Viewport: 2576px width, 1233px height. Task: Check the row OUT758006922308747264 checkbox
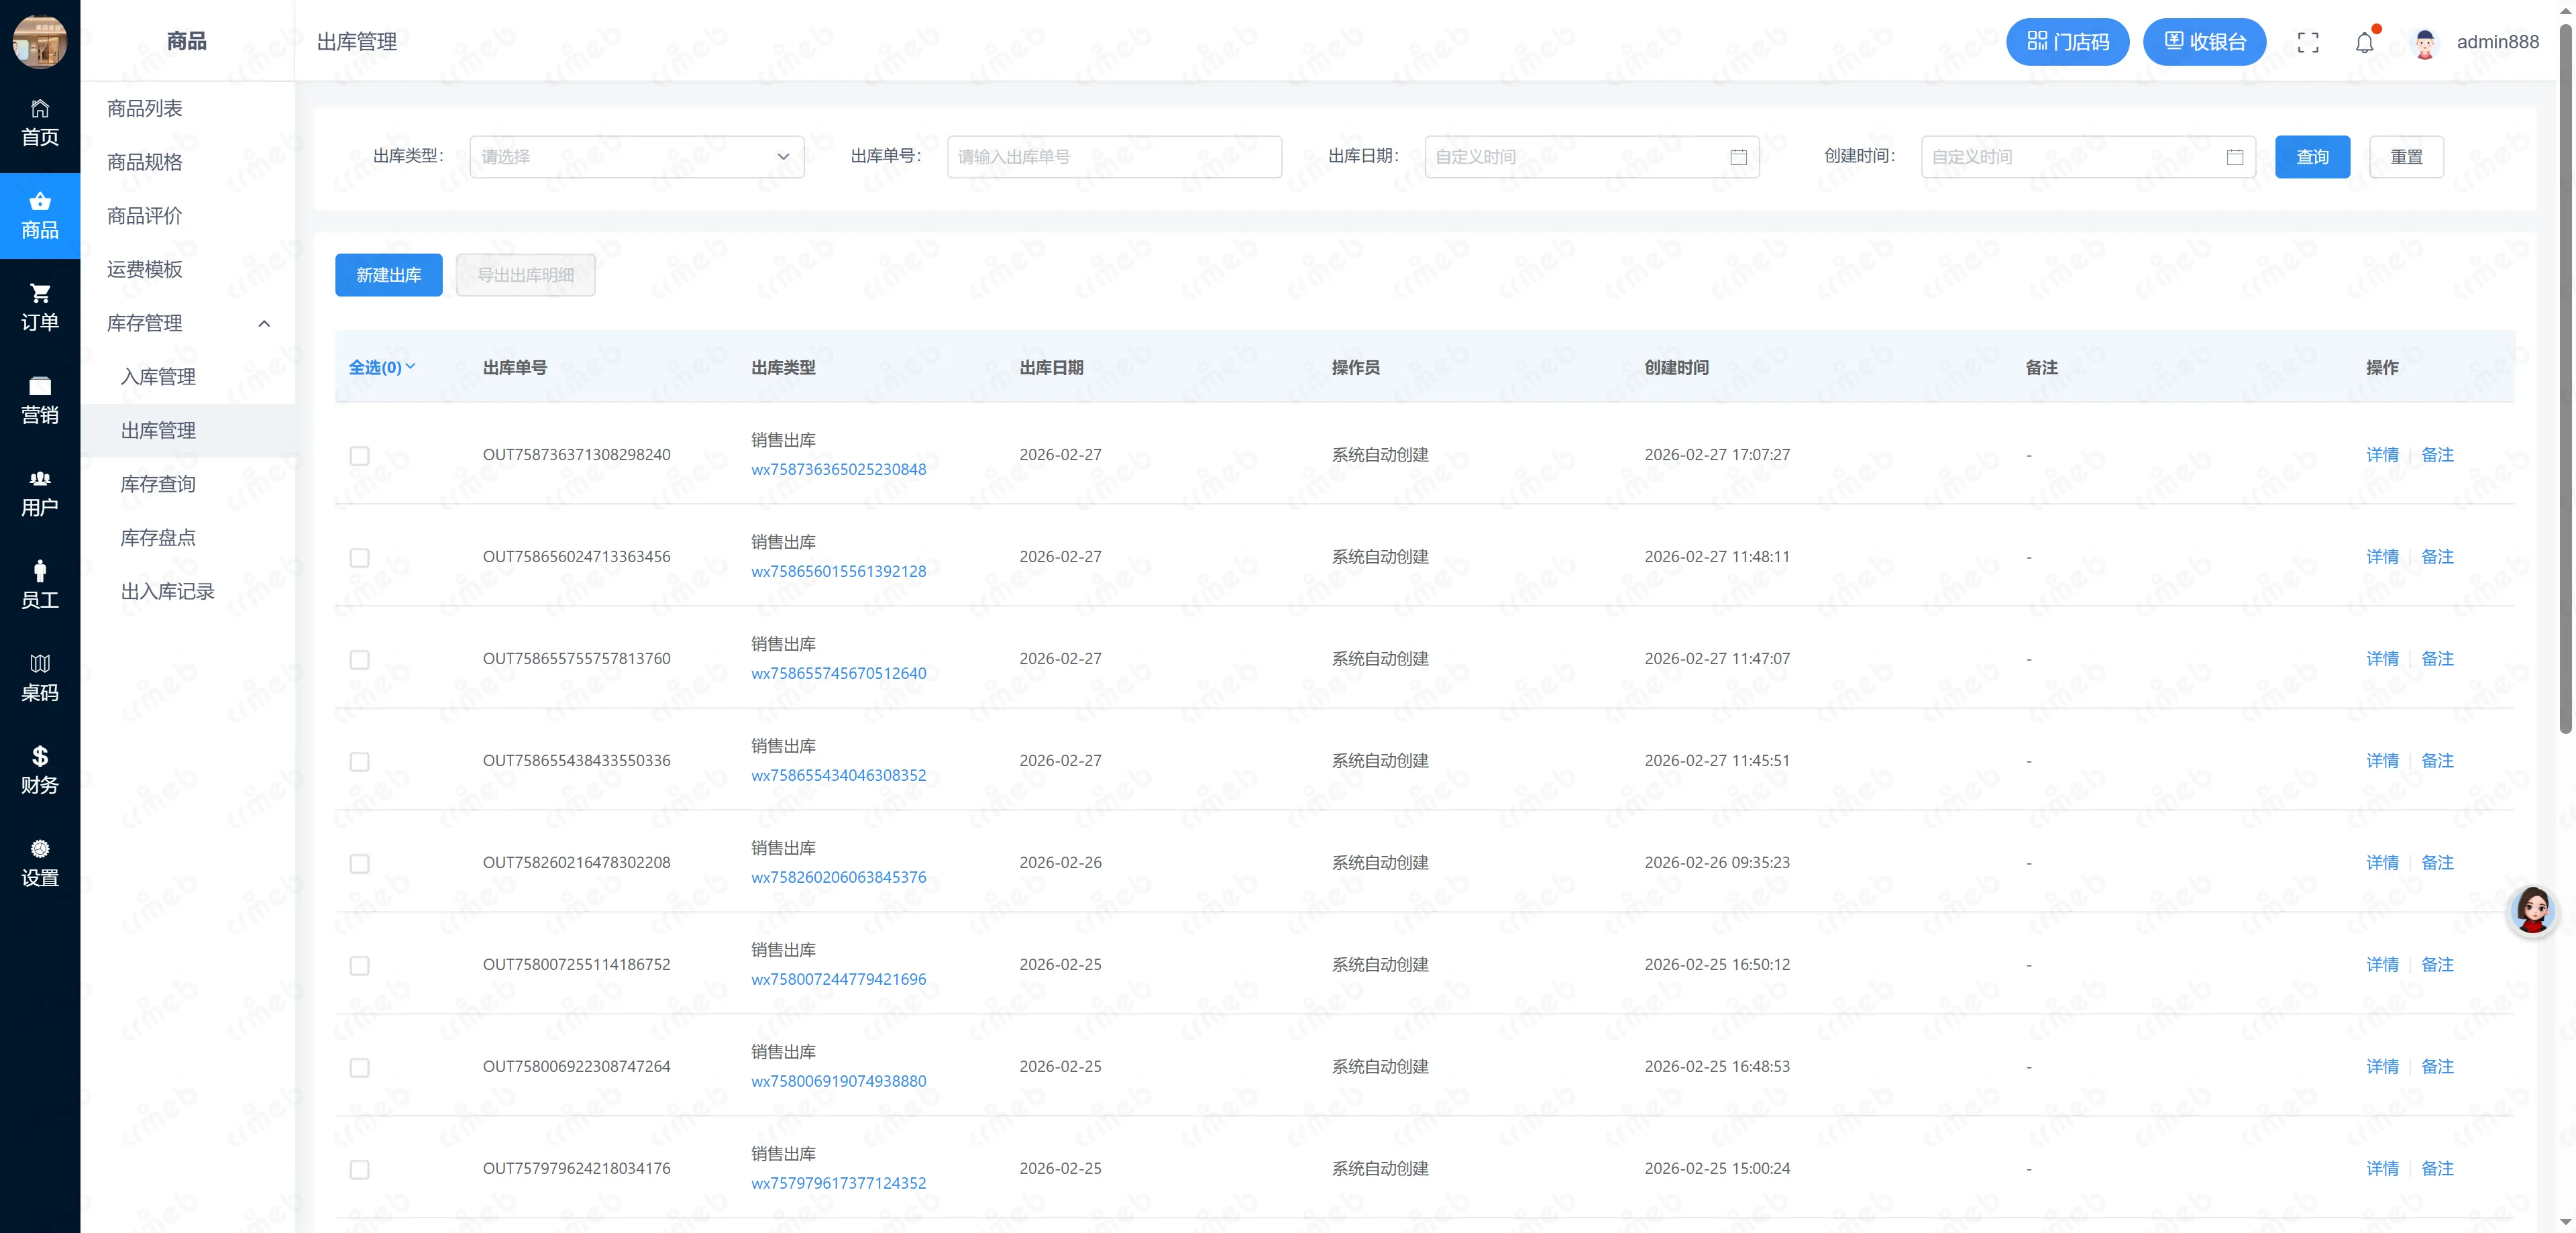359,1068
